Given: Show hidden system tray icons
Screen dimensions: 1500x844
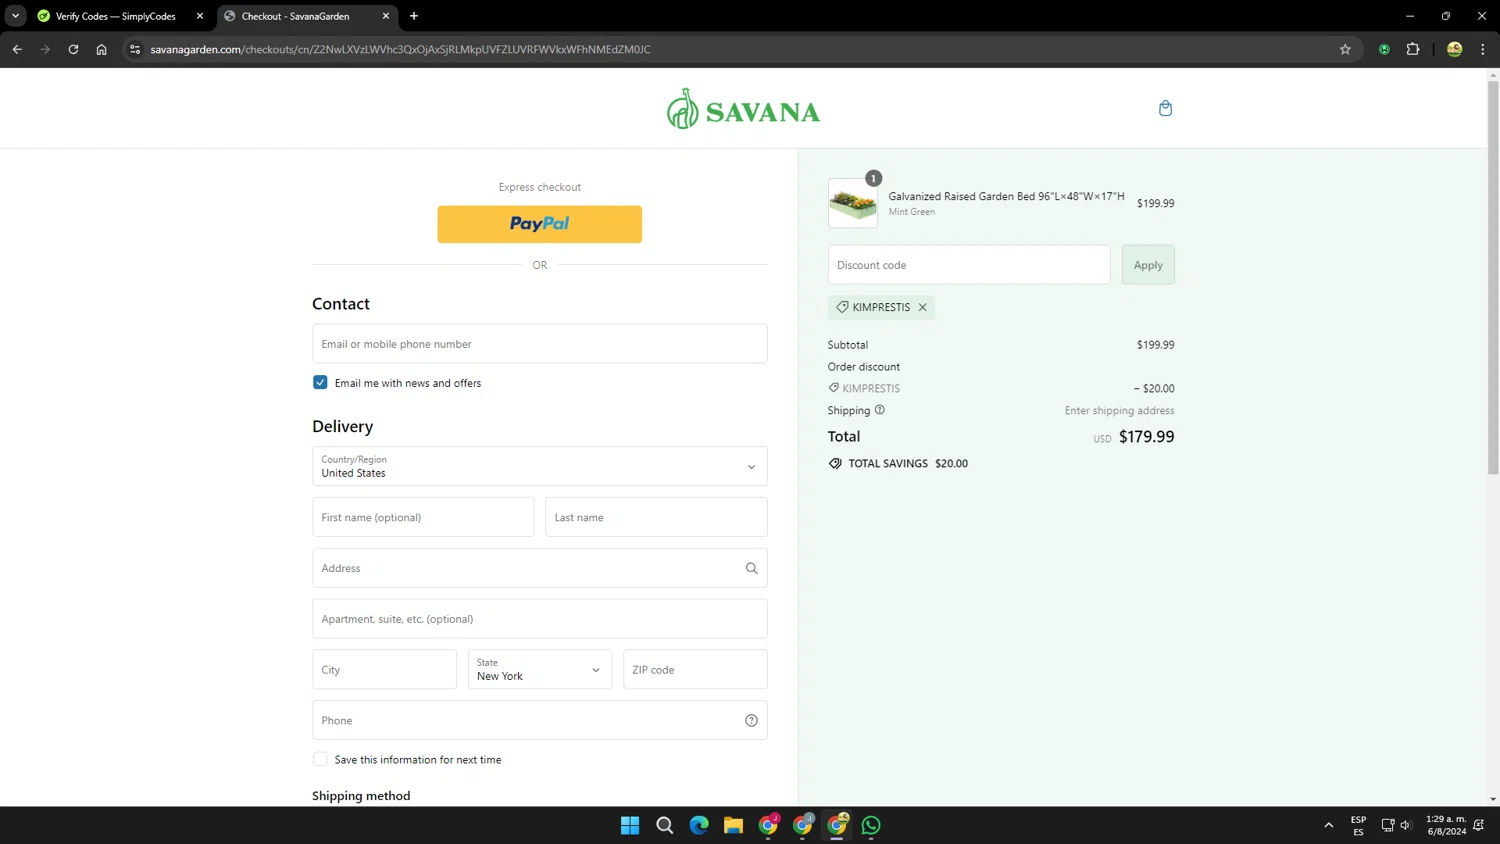Looking at the screenshot, I should coord(1328,825).
